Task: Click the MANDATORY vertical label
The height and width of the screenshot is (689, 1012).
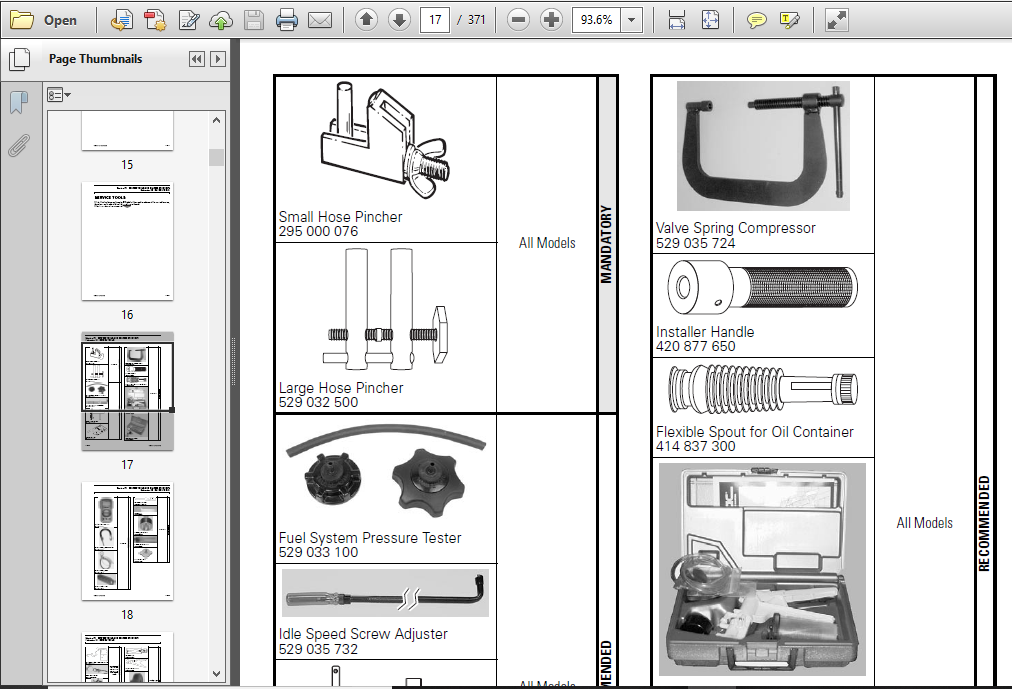Action: pos(606,245)
